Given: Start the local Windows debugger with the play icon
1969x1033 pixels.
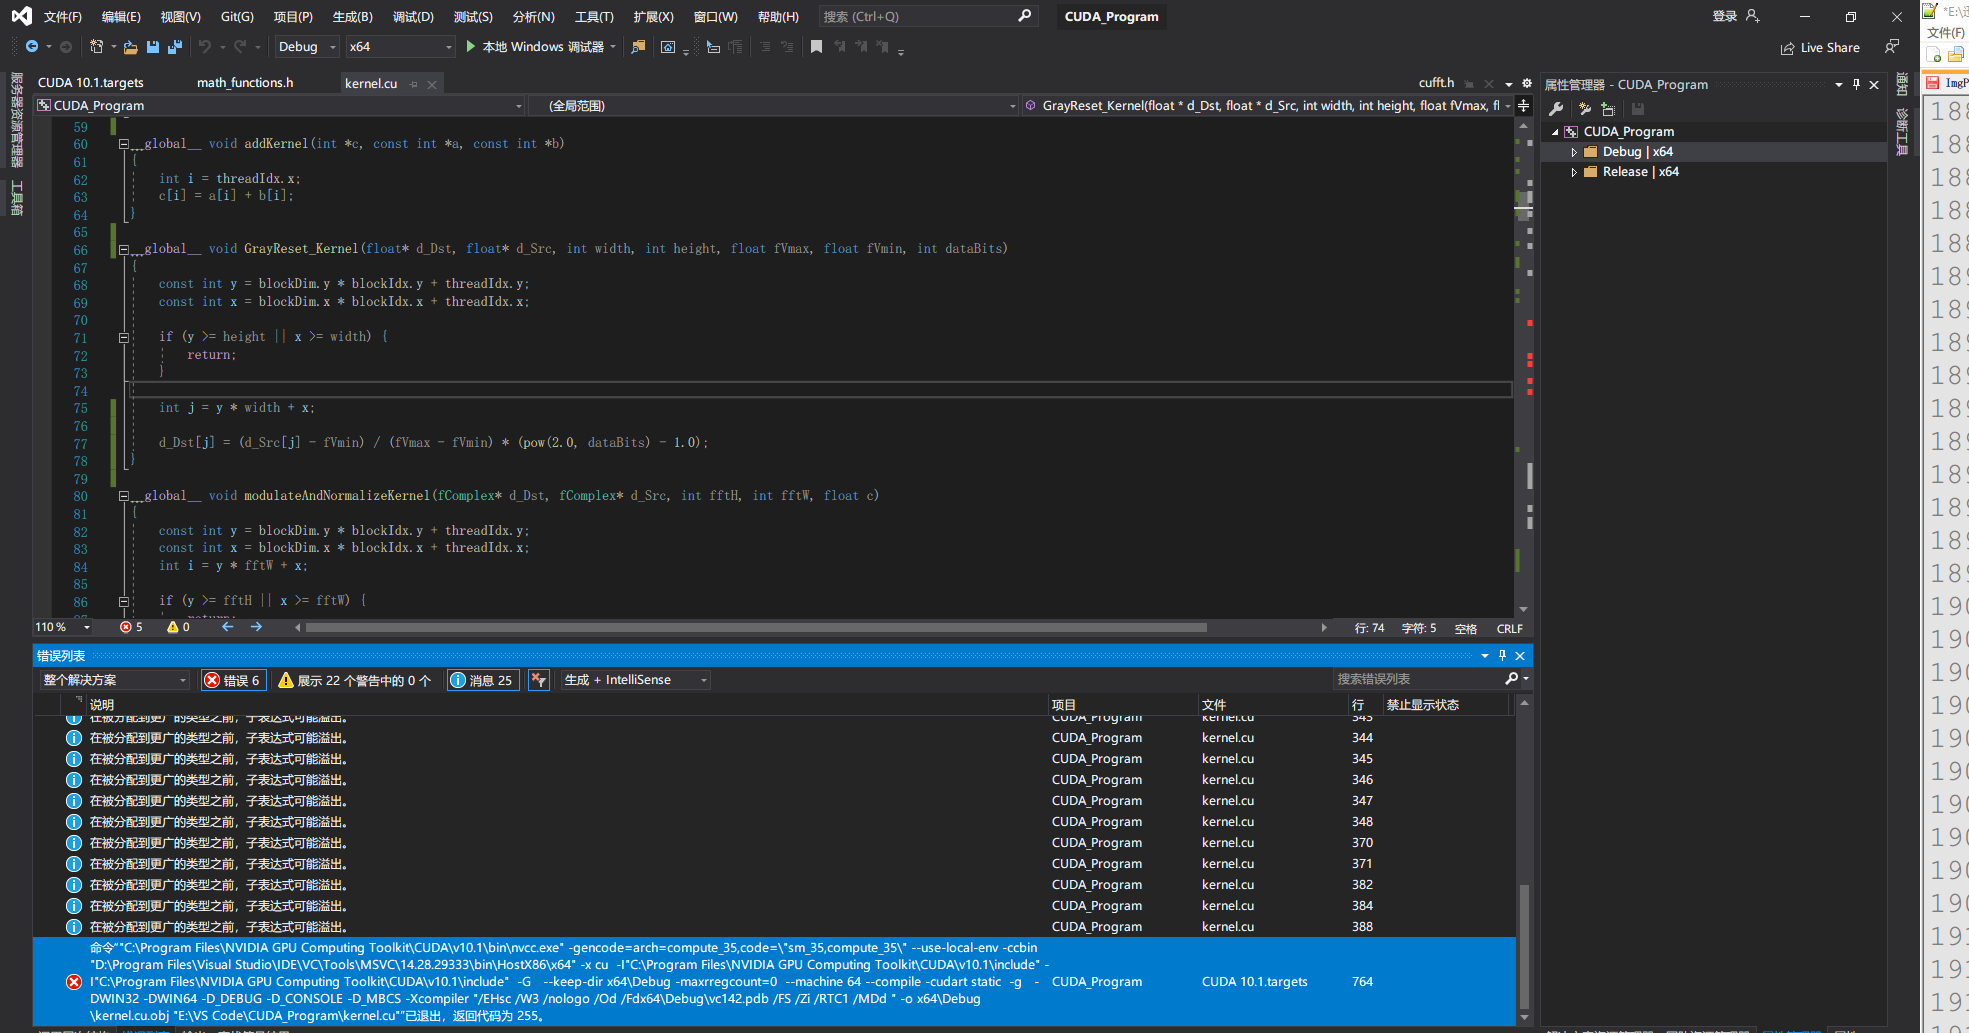Looking at the screenshot, I should [x=470, y=47].
